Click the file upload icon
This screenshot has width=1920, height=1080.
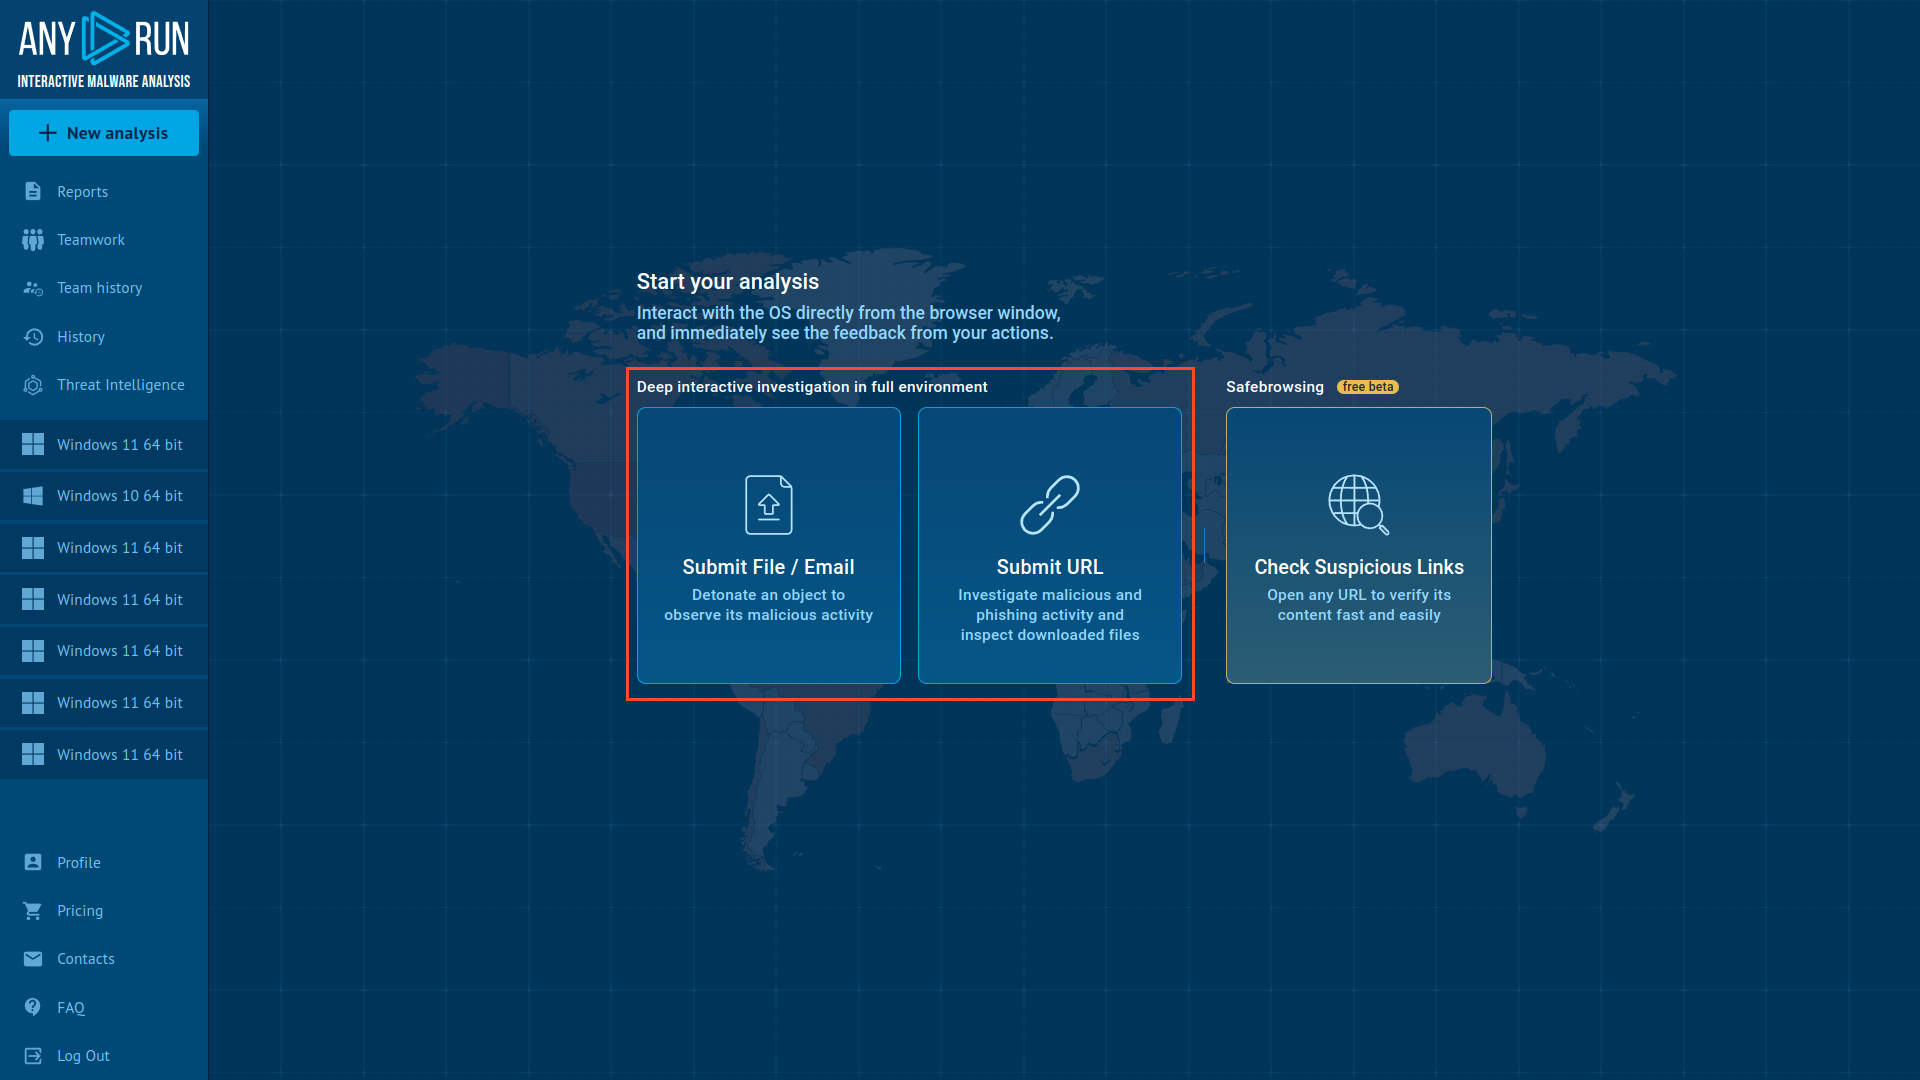tap(768, 505)
